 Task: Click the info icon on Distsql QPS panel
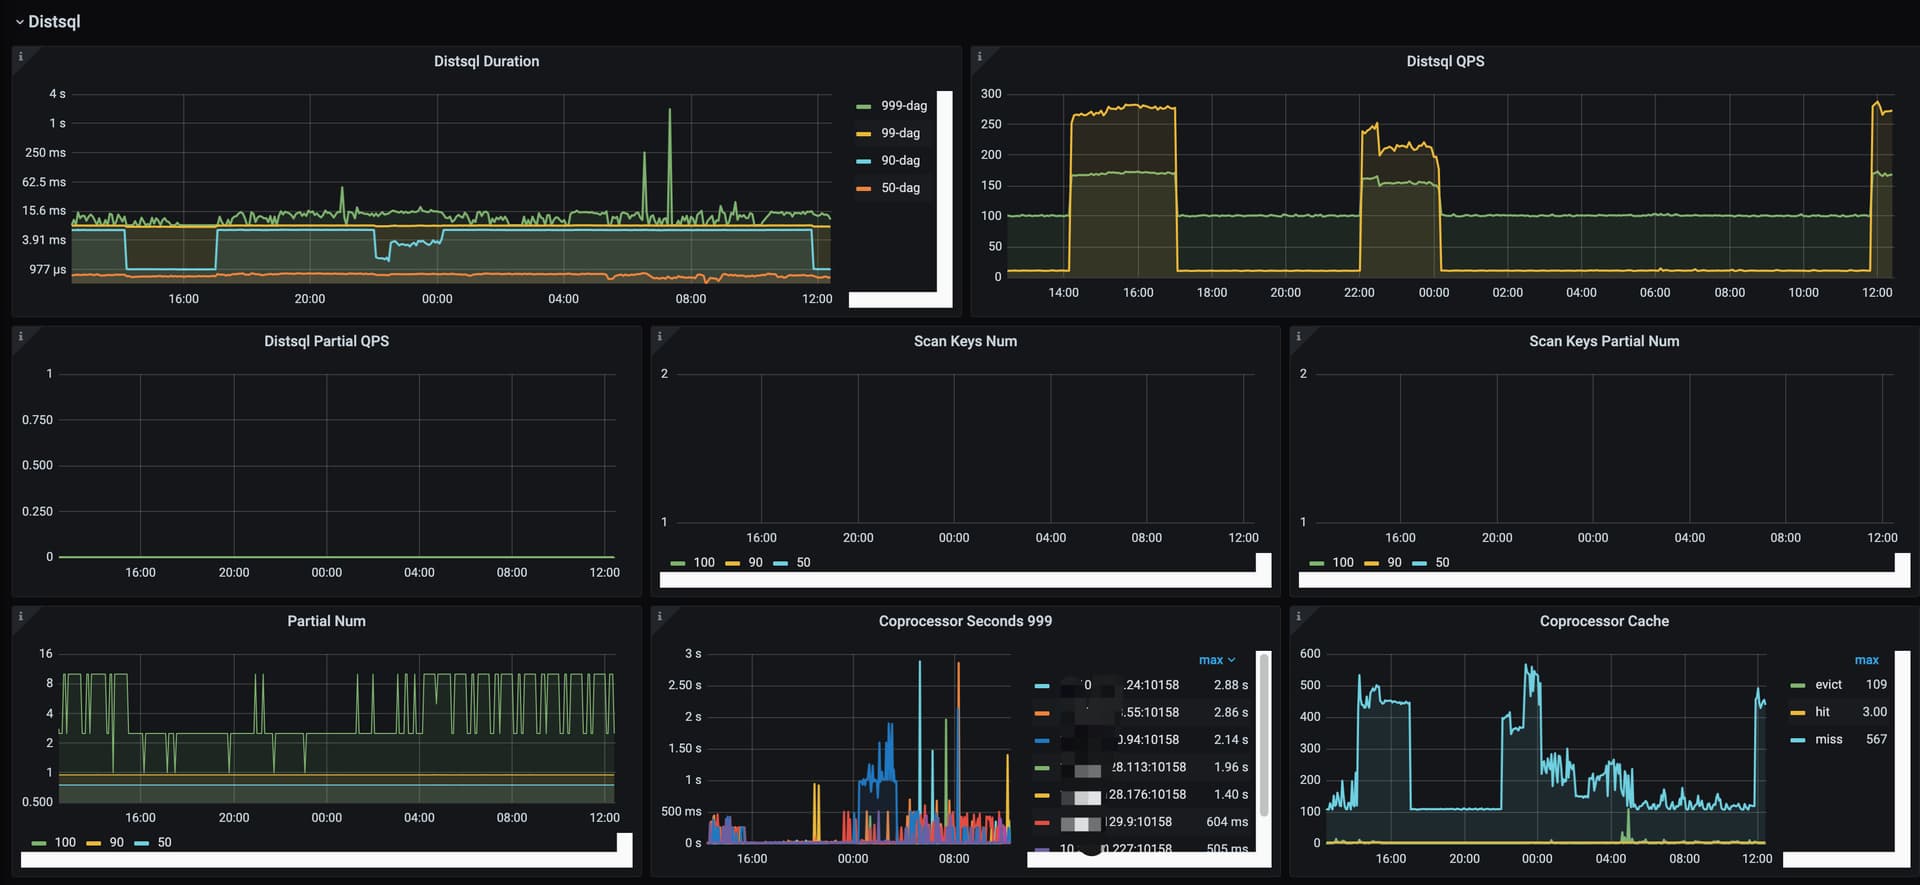coord(979,57)
